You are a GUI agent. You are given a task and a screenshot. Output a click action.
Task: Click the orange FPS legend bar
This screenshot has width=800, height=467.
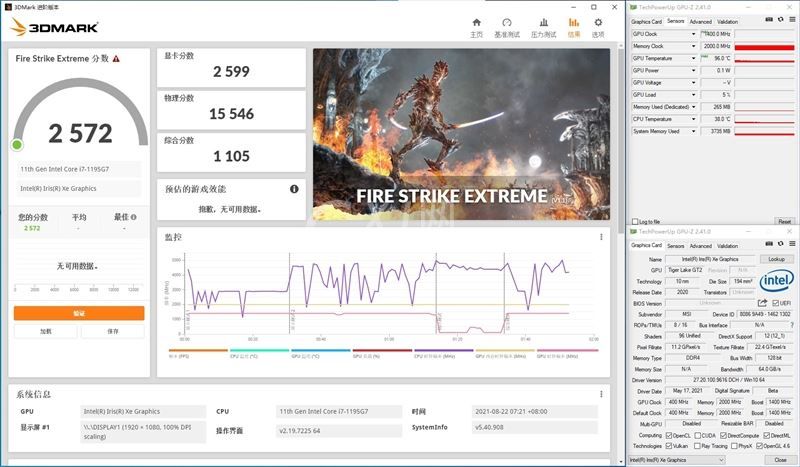[x=198, y=351]
